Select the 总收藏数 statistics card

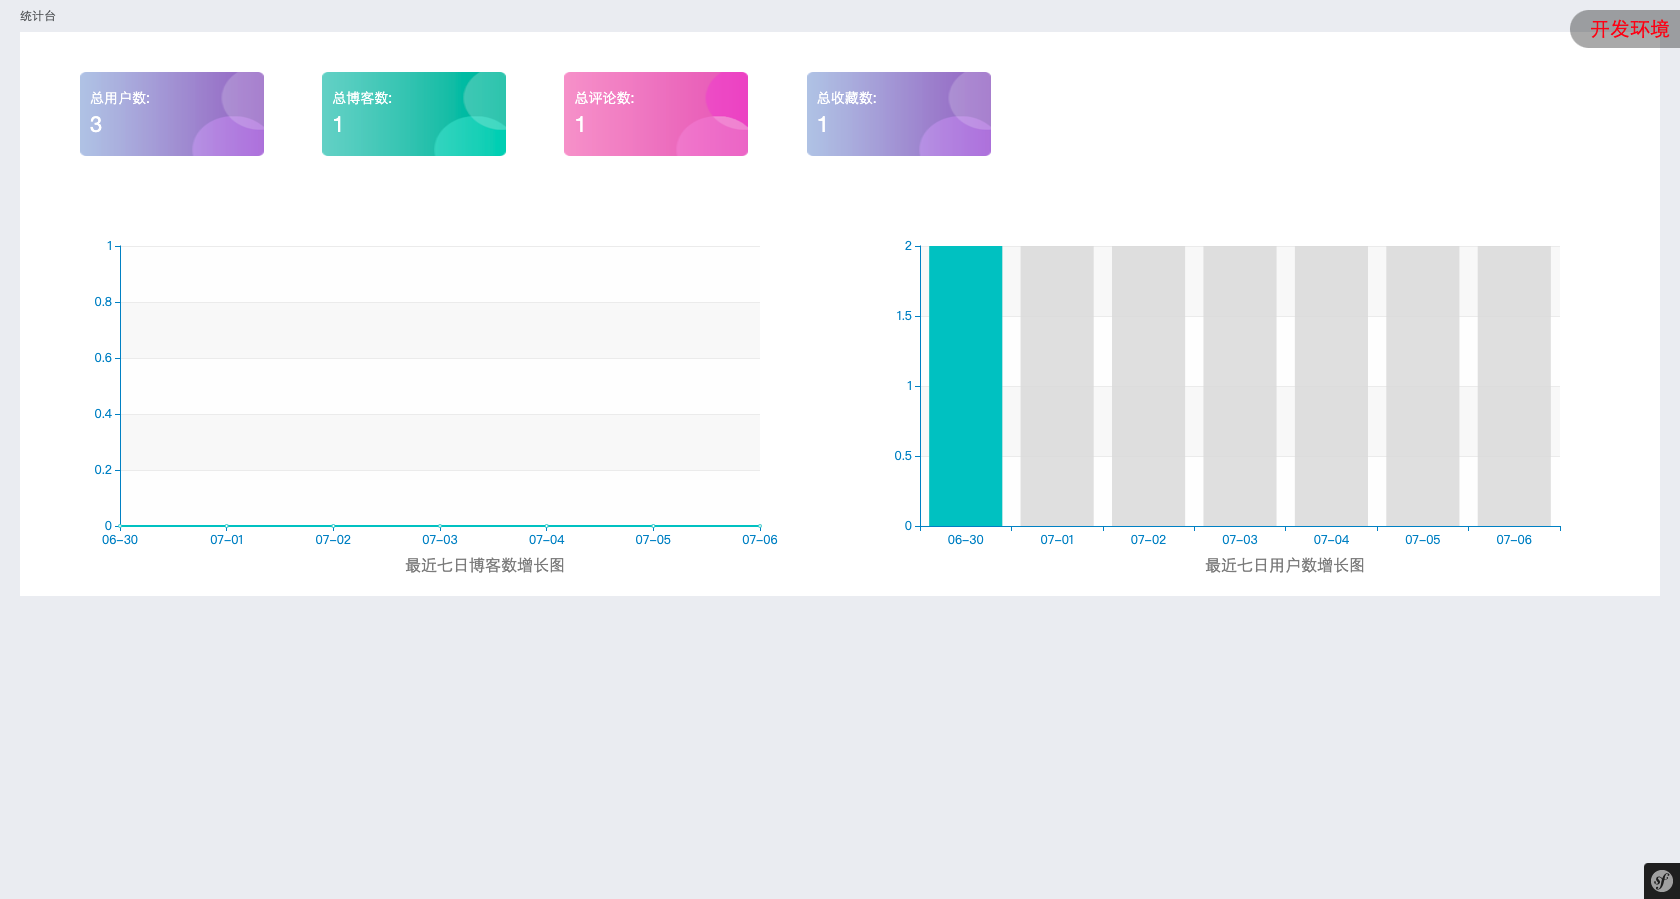pyautogui.click(x=898, y=114)
